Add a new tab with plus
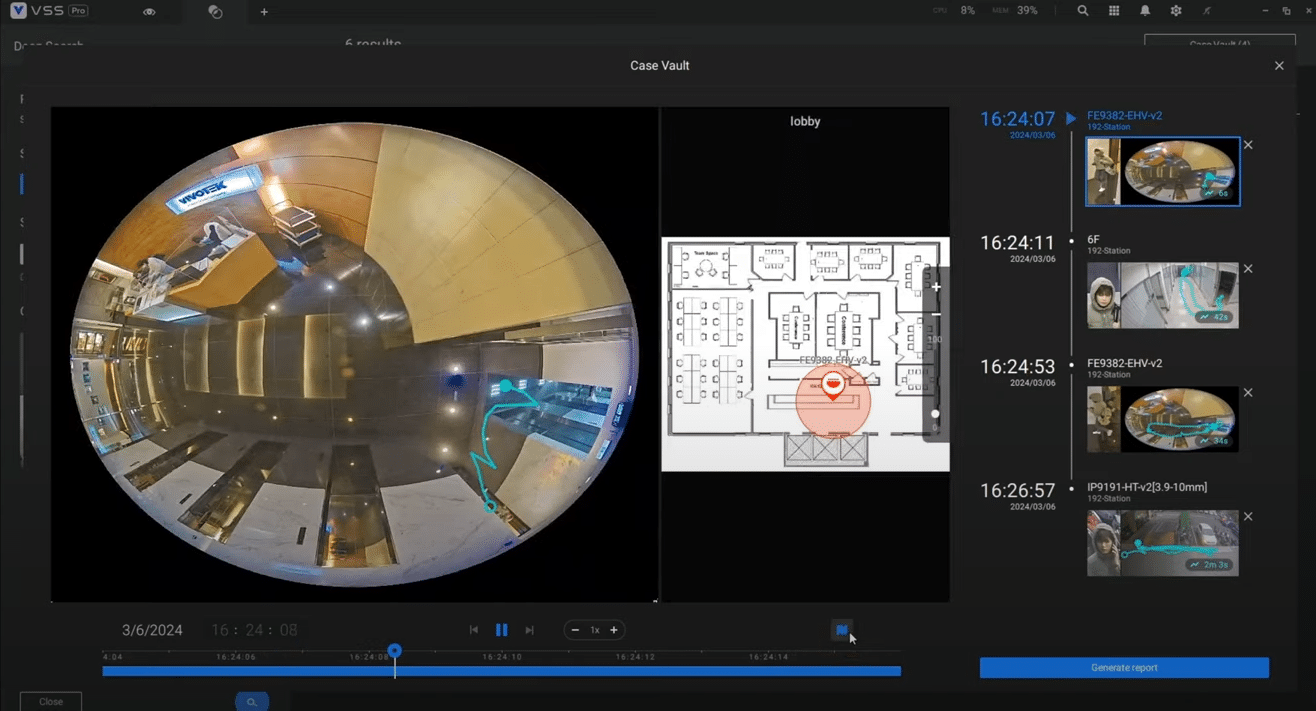Screen dimensions: 1316x711 (x=264, y=12)
